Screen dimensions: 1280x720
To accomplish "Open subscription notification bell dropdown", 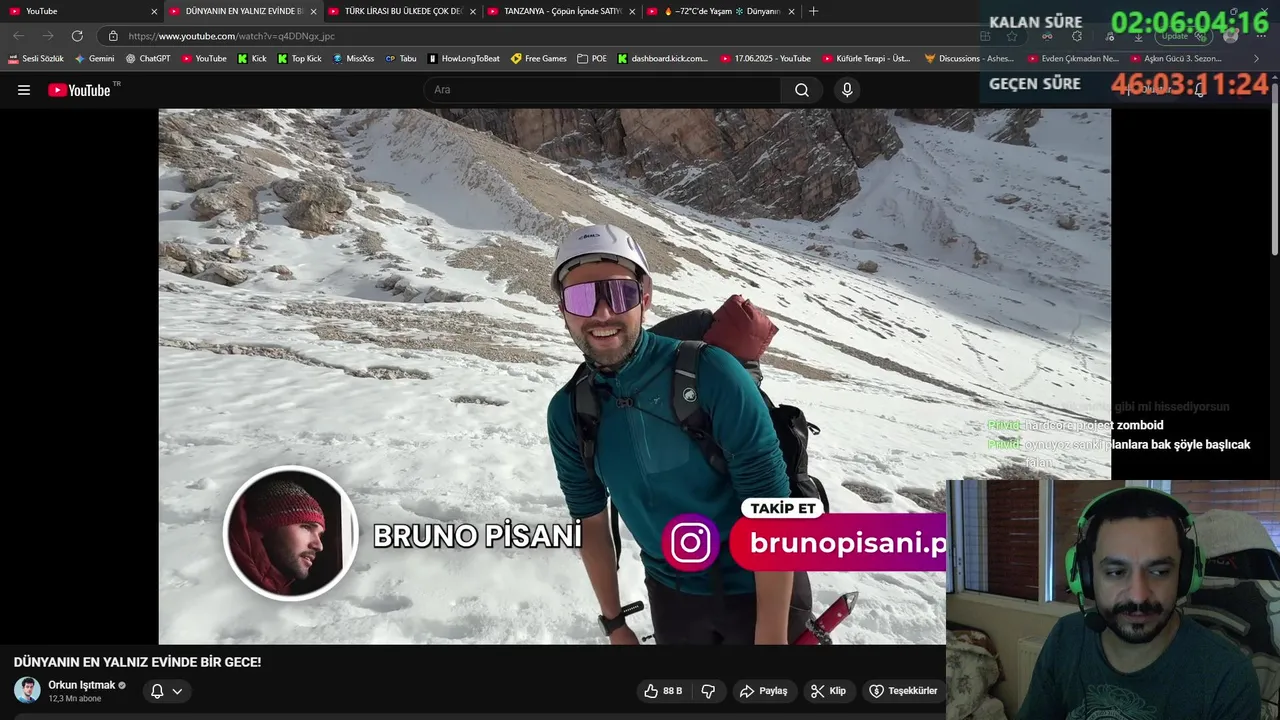I will click(166, 691).
